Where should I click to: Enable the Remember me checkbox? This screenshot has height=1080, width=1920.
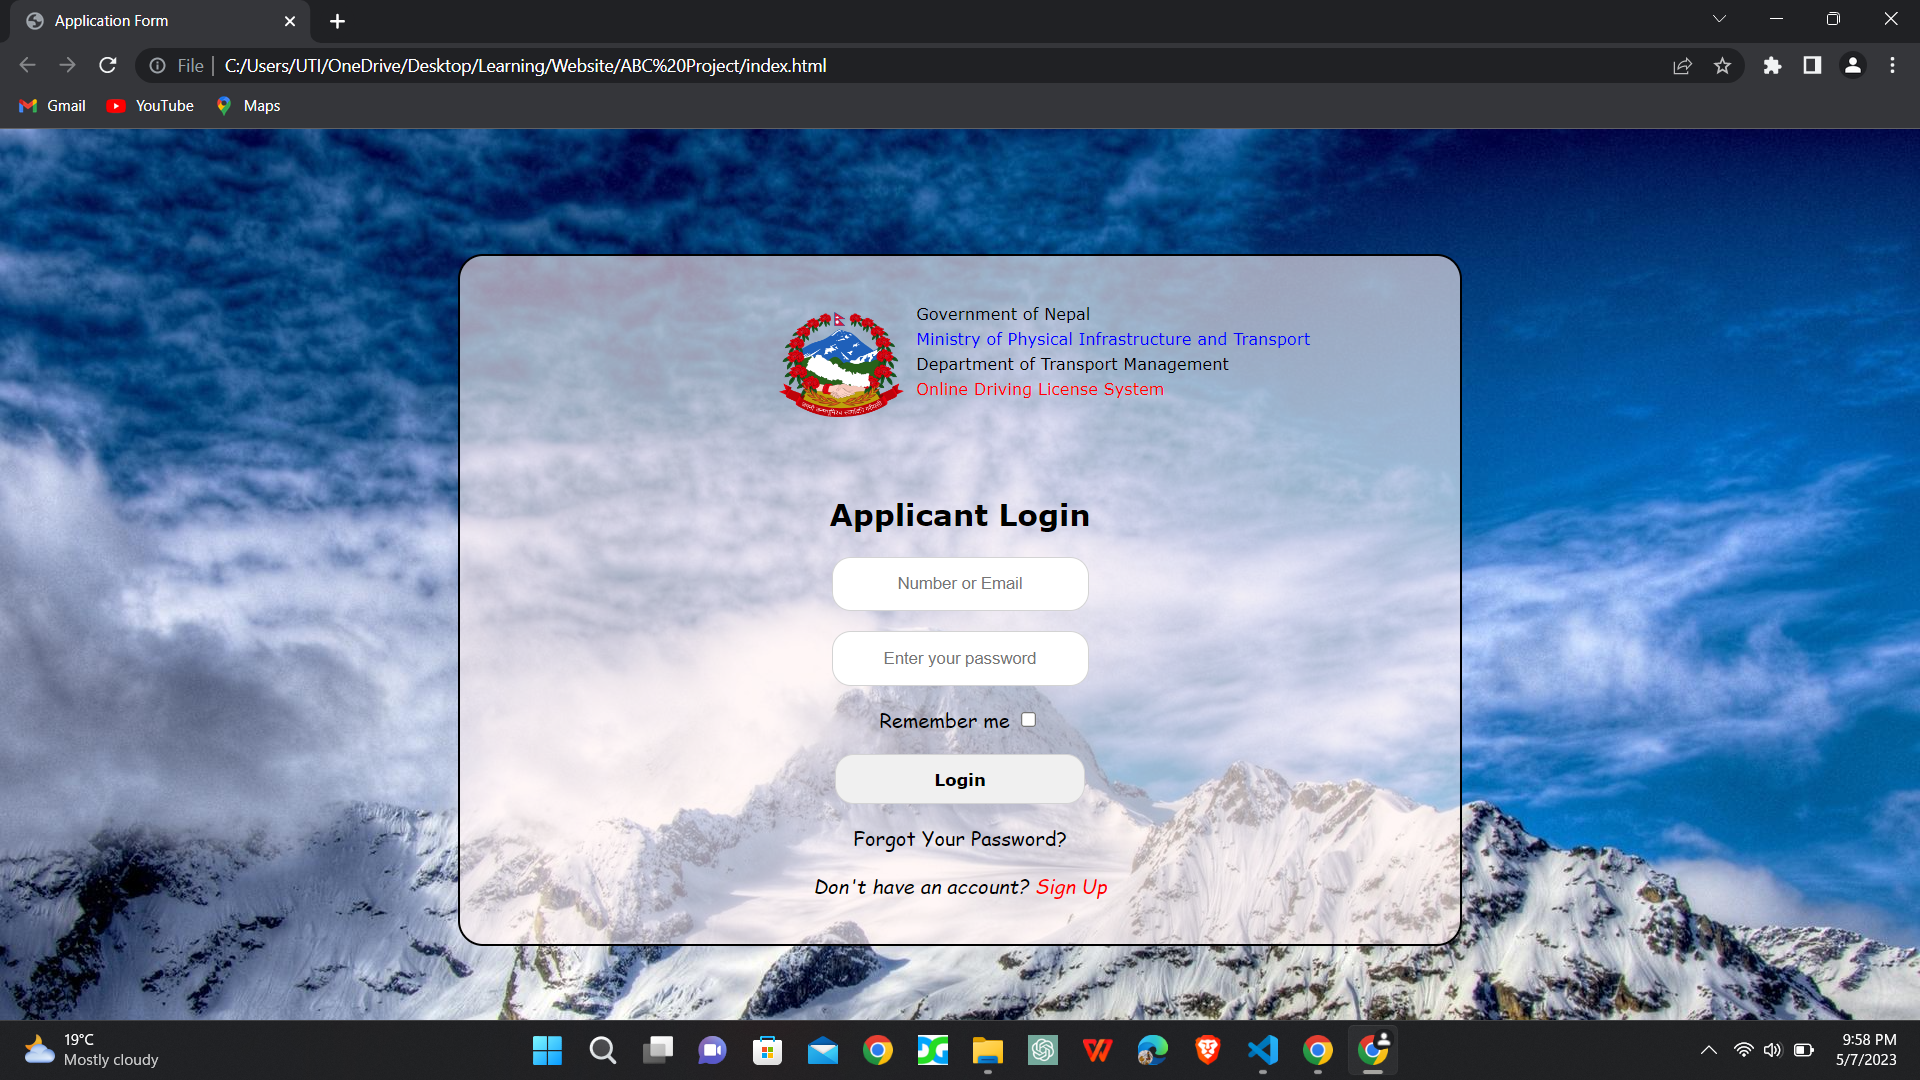click(1028, 720)
